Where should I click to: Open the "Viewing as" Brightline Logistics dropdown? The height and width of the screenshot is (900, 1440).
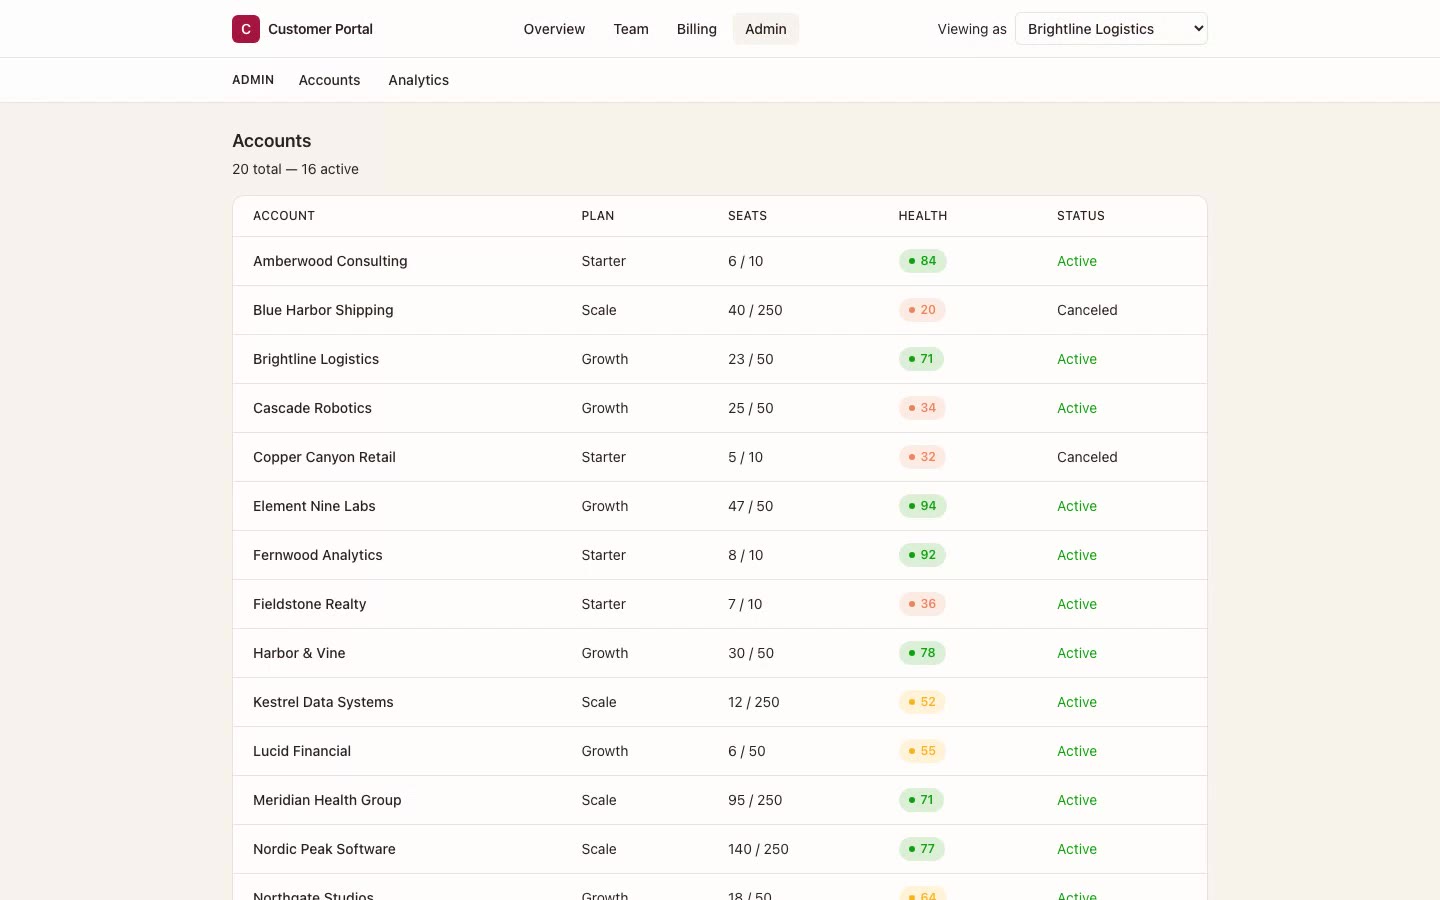(1111, 29)
